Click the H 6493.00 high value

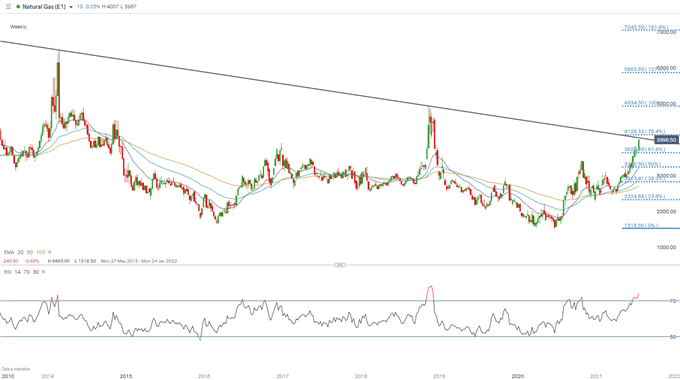(59, 261)
